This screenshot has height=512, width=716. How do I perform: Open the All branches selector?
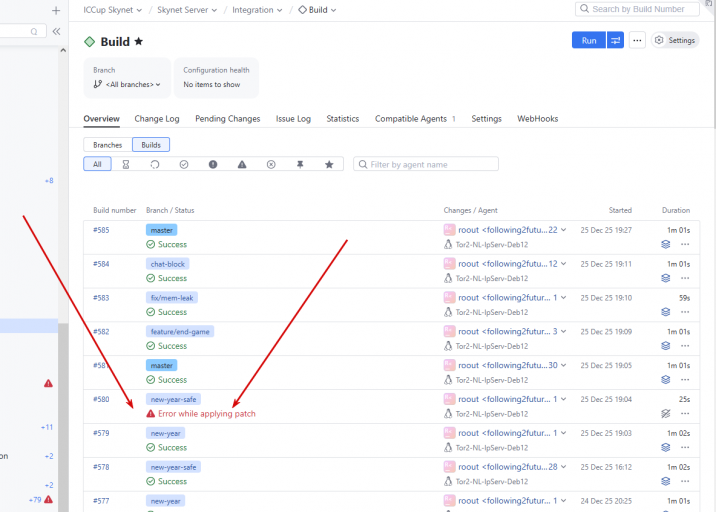coord(127,84)
